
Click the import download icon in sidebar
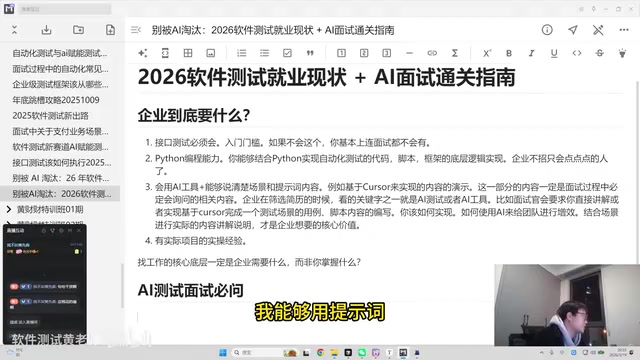47,30
